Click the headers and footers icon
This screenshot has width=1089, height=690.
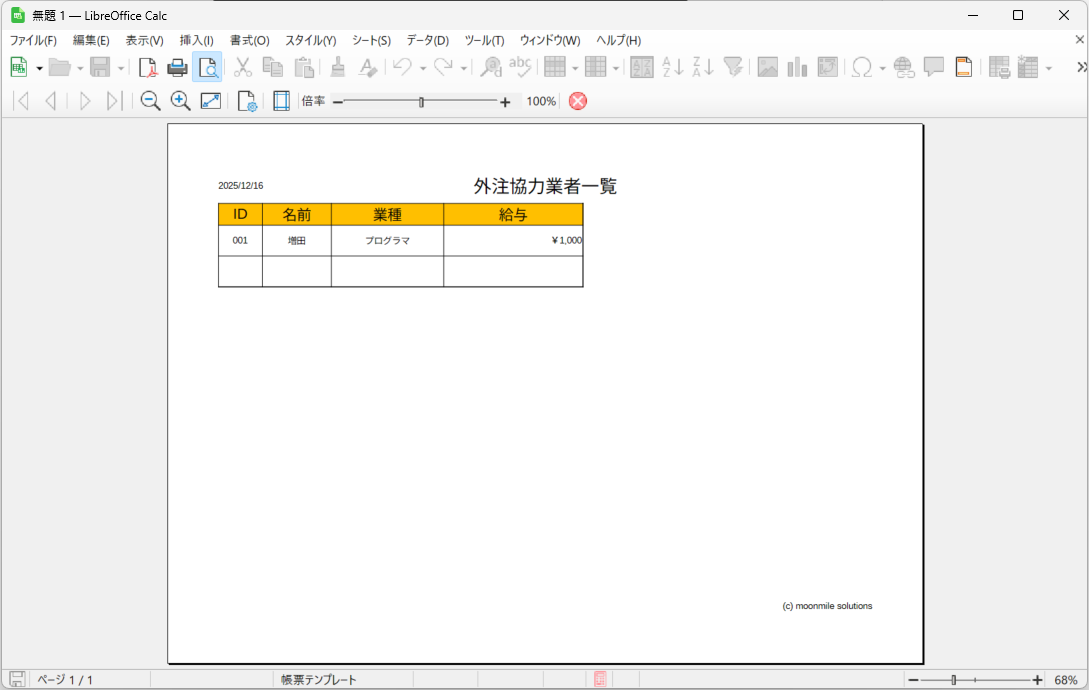(963, 67)
